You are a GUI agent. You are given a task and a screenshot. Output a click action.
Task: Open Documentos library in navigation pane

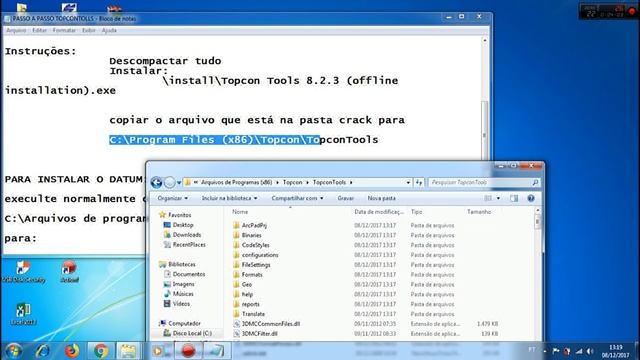pyautogui.click(x=189, y=274)
